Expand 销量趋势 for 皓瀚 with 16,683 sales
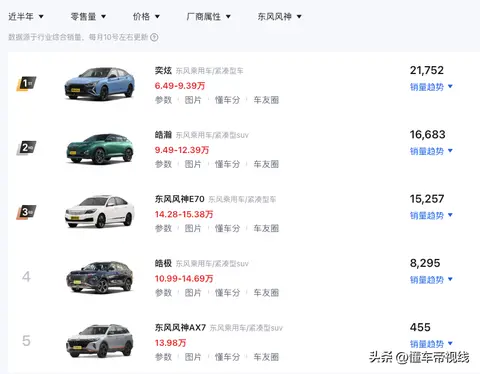Screen dimensions: 480x374 (x=431, y=151)
